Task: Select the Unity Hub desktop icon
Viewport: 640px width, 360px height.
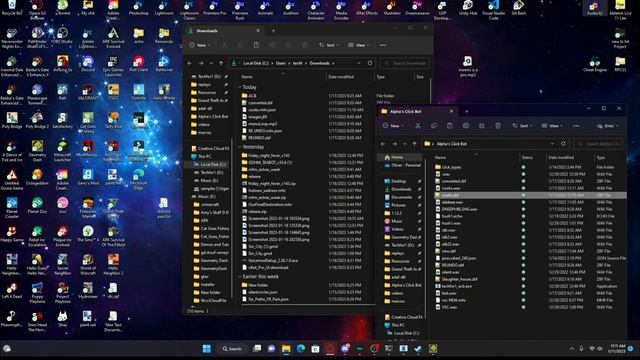Action: pyautogui.click(x=468, y=8)
